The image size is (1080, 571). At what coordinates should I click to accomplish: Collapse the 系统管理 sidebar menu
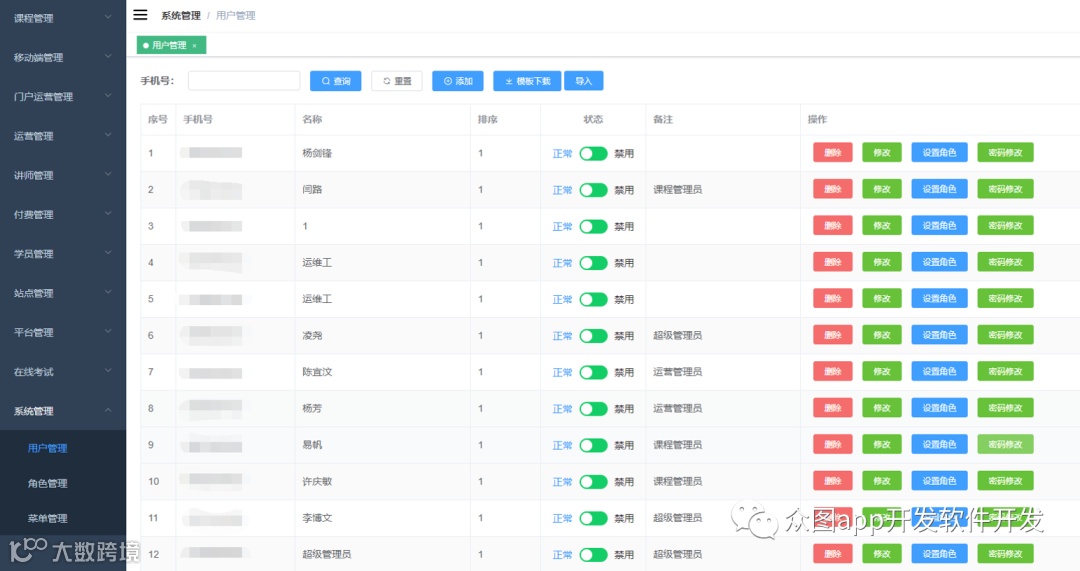coord(63,411)
